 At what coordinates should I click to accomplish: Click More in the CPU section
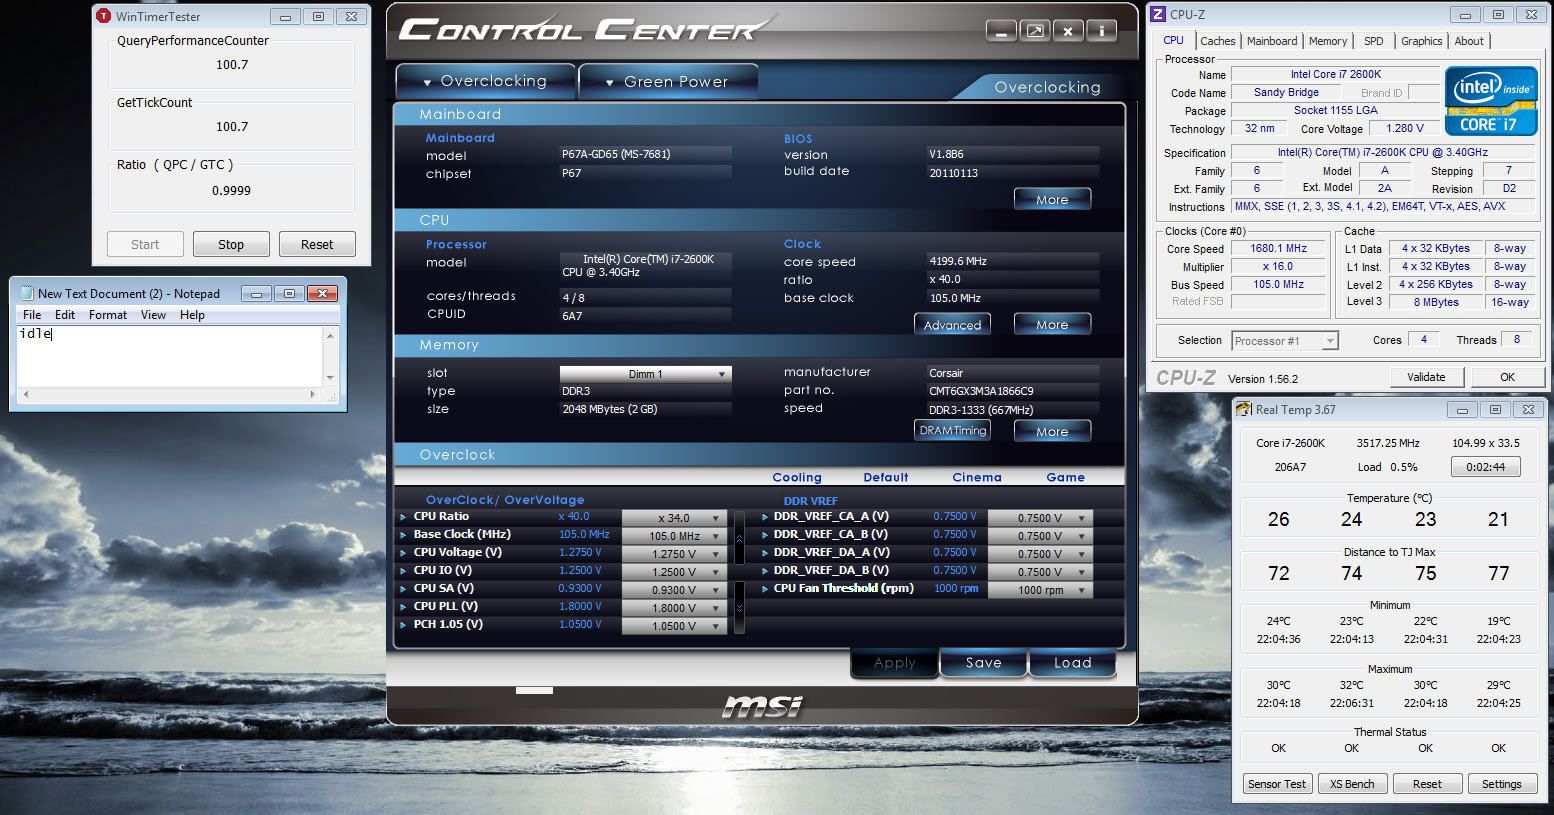(x=1052, y=324)
